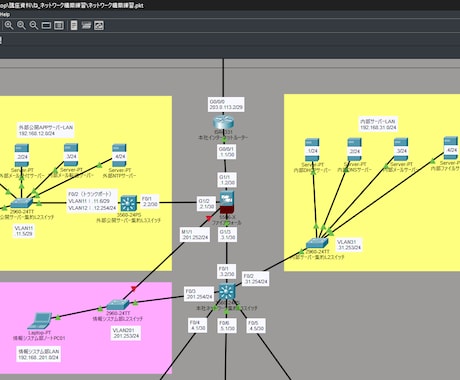Click the VLAN11 .11.5/29 note

click(24, 231)
